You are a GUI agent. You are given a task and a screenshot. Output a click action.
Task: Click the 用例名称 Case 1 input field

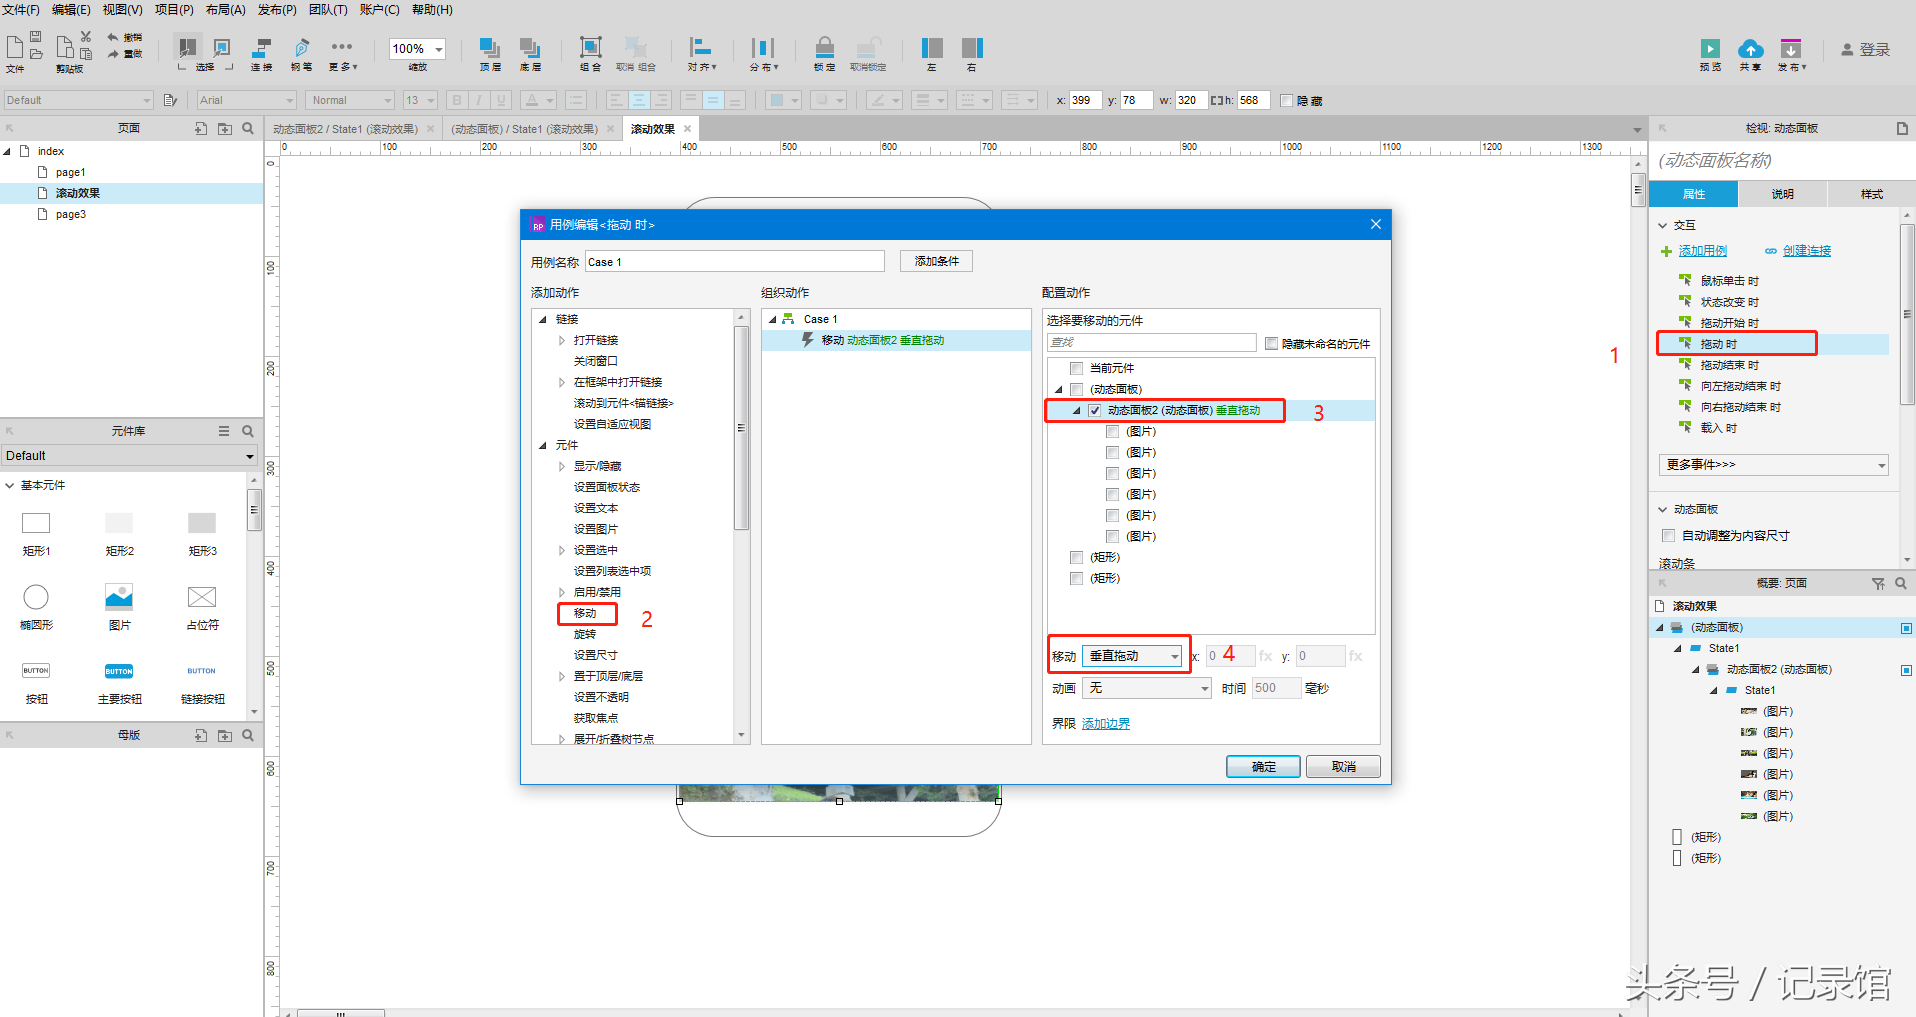[x=734, y=262]
